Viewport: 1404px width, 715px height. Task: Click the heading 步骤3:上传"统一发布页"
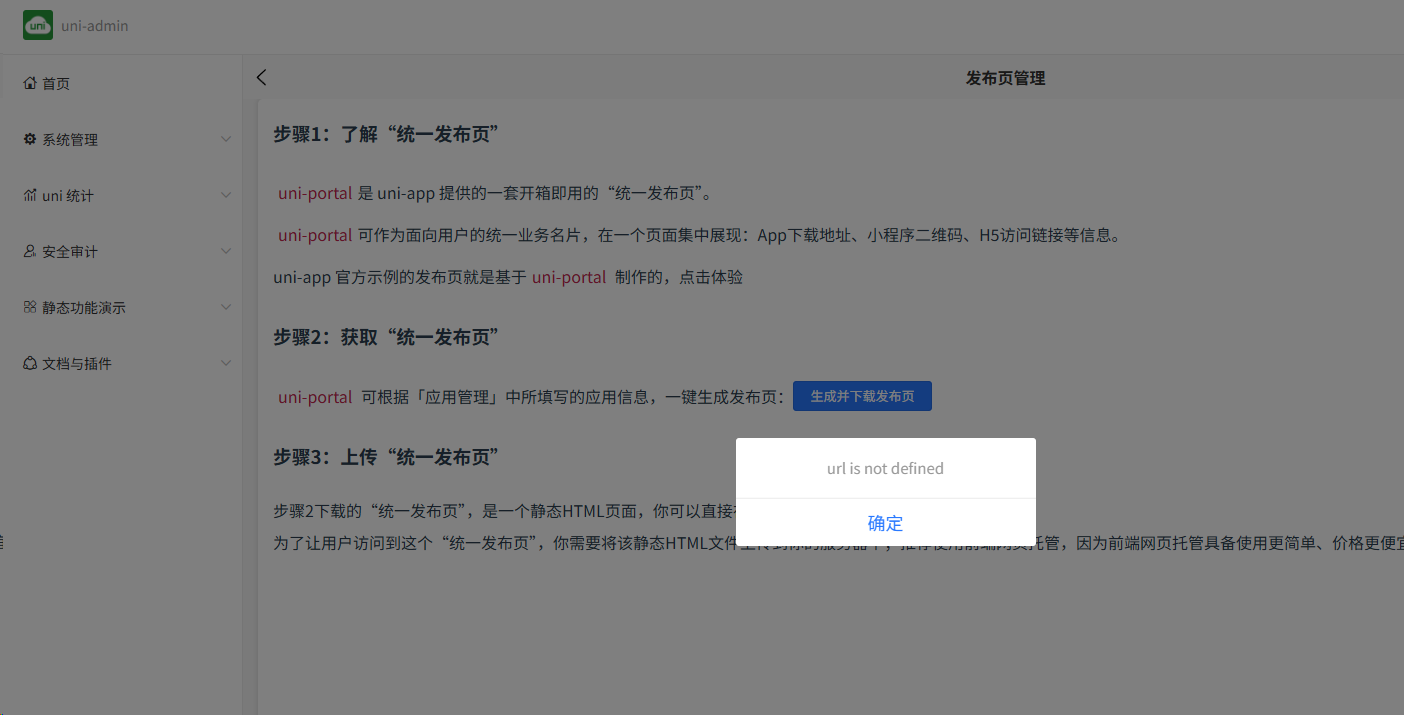(386, 457)
